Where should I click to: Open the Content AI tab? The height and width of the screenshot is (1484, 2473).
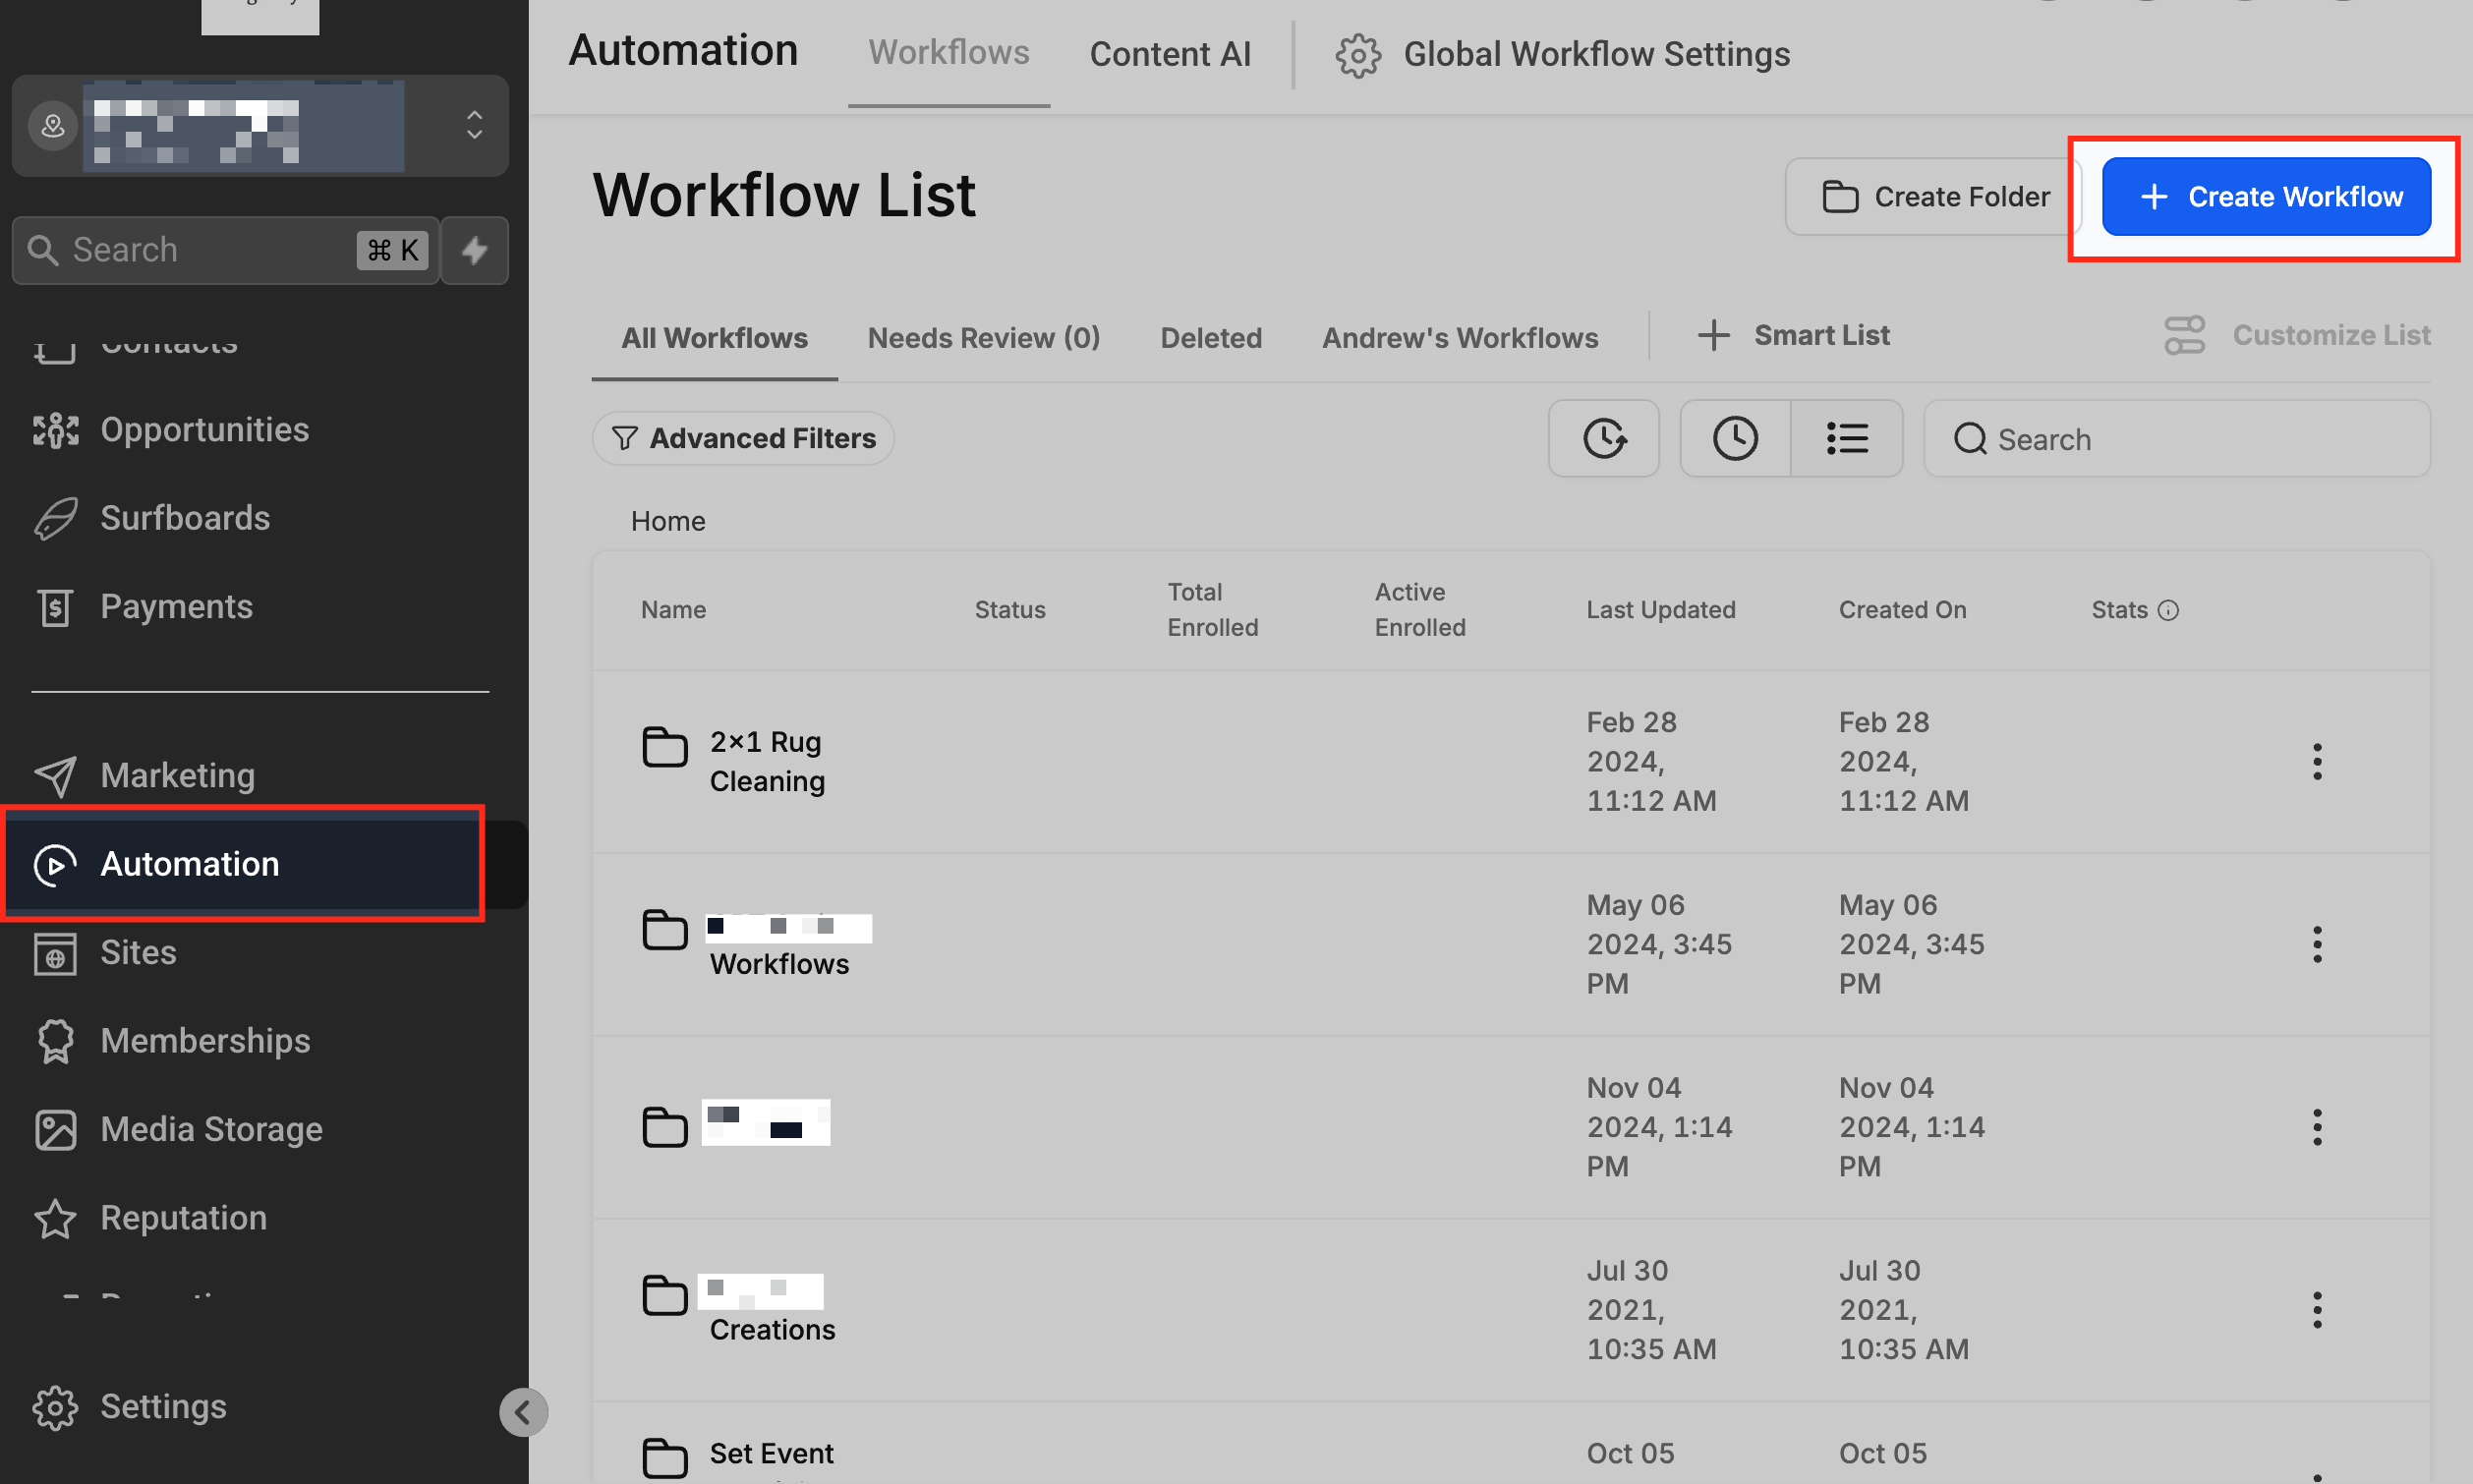1169,54
